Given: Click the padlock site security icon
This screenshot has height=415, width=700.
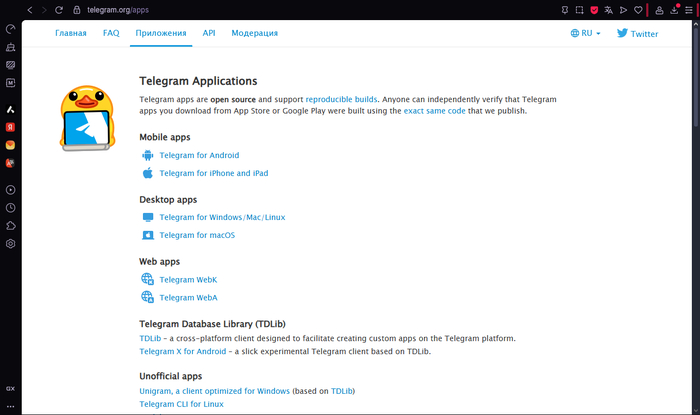Looking at the screenshot, I should point(77,10).
